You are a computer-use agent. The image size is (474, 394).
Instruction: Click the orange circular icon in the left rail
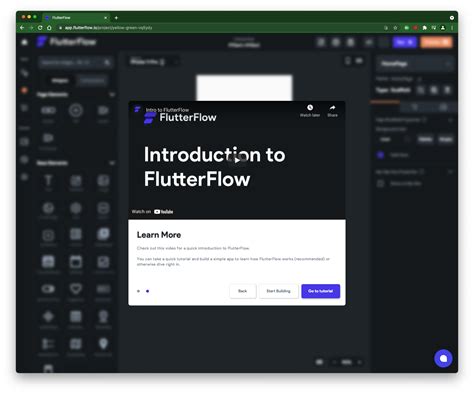click(24, 90)
